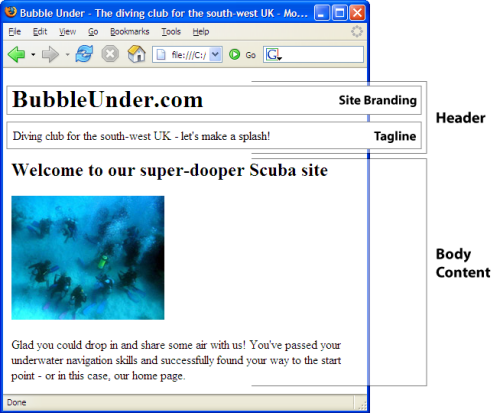This screenshot has height=413, width=500.
Task: Reload the page with the Refresh icon
Action: coord(84,54)
